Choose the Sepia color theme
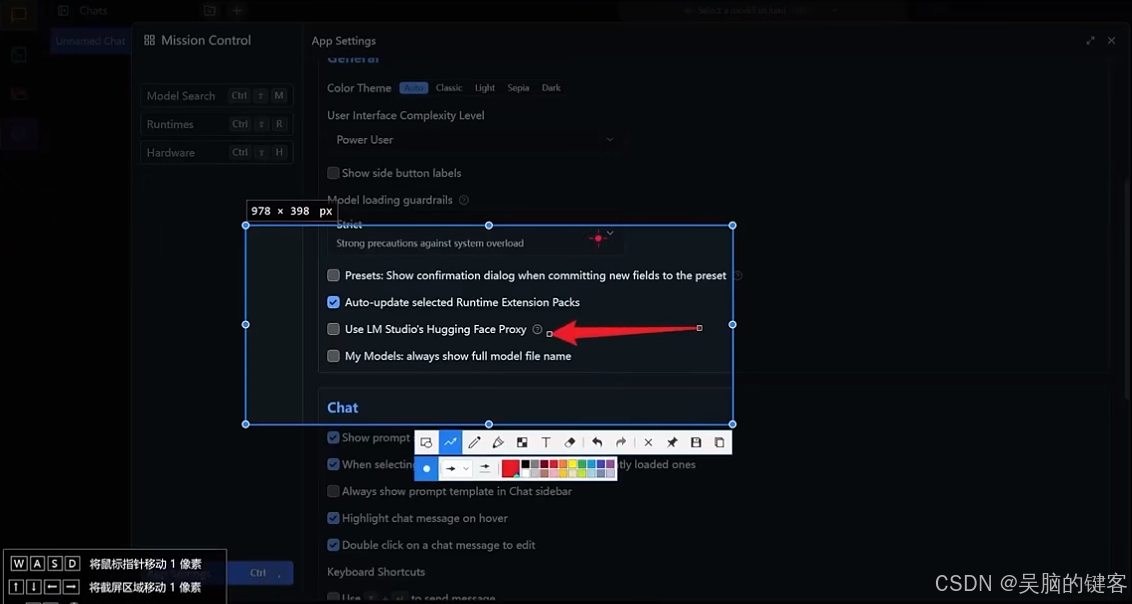 (x=518, y=88)
